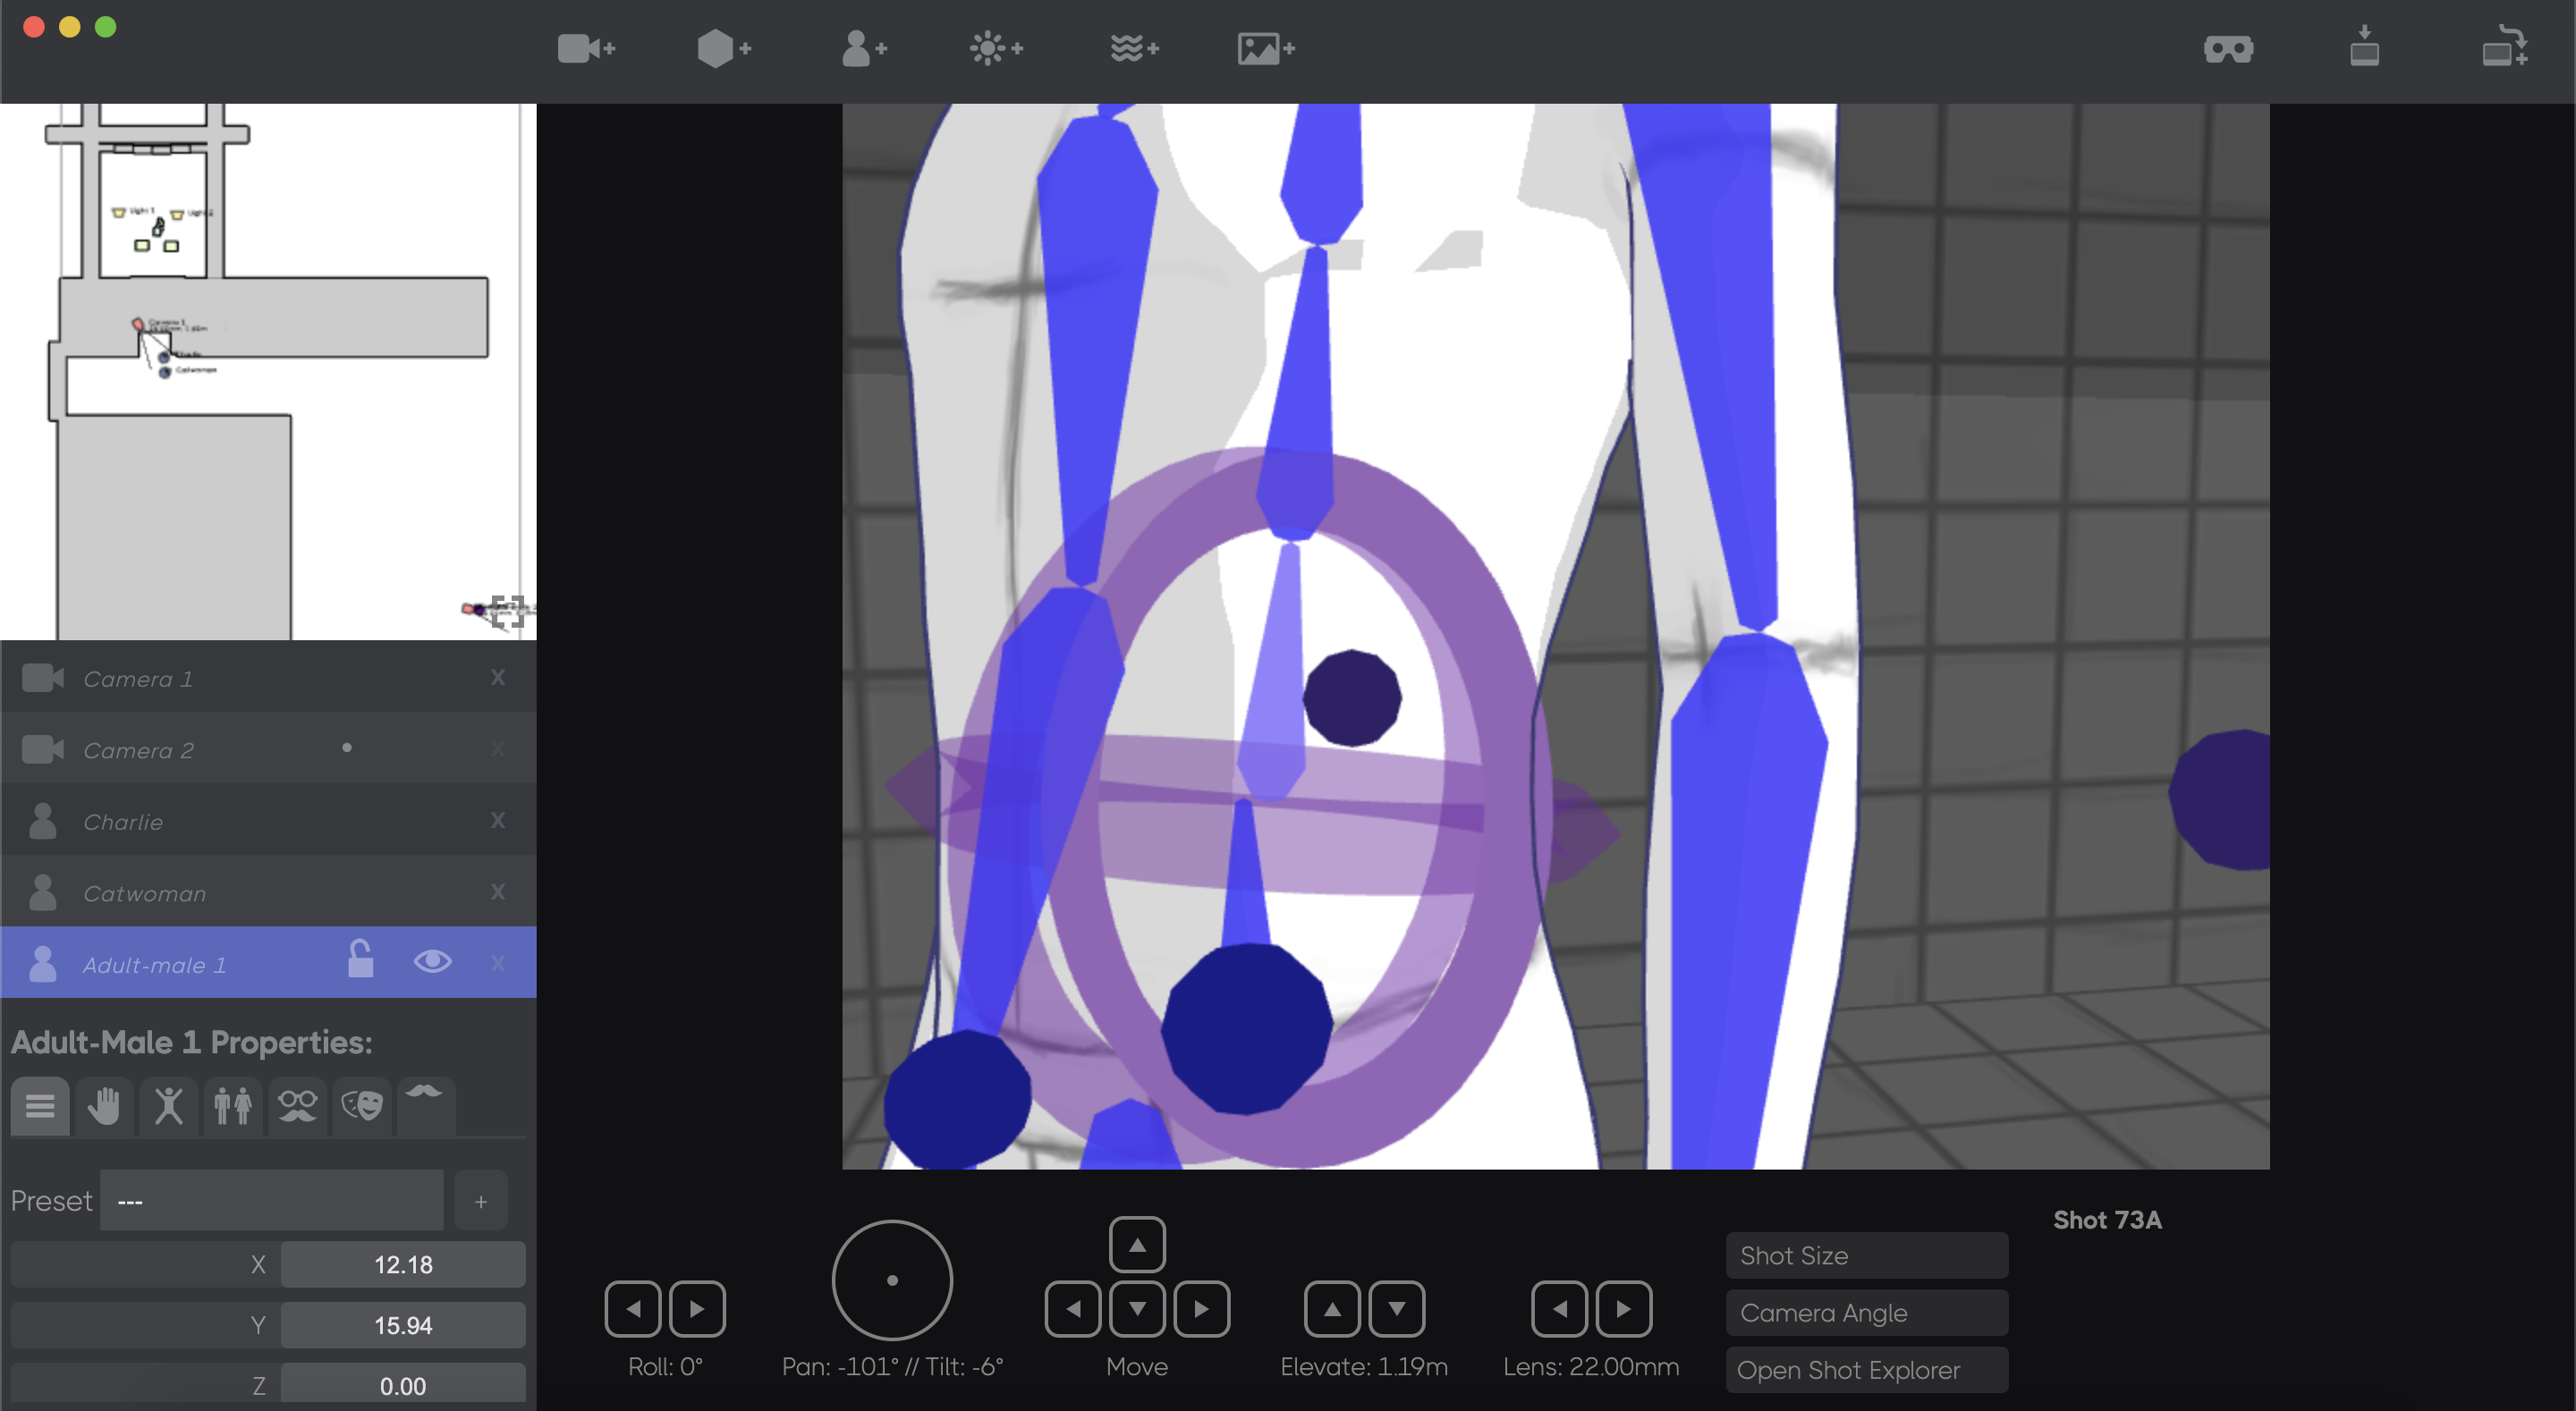The height and width of the screenshot is (1411, 2576).
Task: Open the VR headset mode
Action: pos(2228,49)
